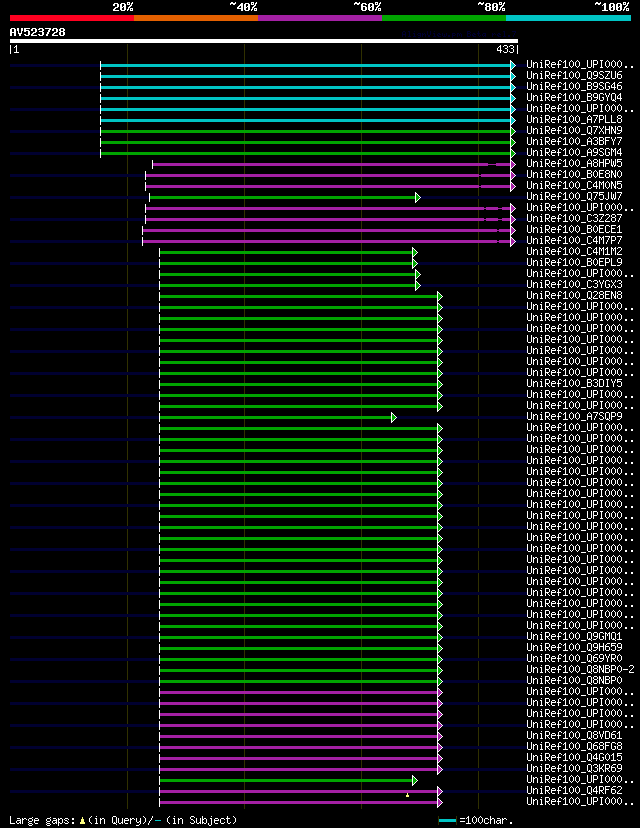Click the orange ~40% legend color segment

(196, 18)
